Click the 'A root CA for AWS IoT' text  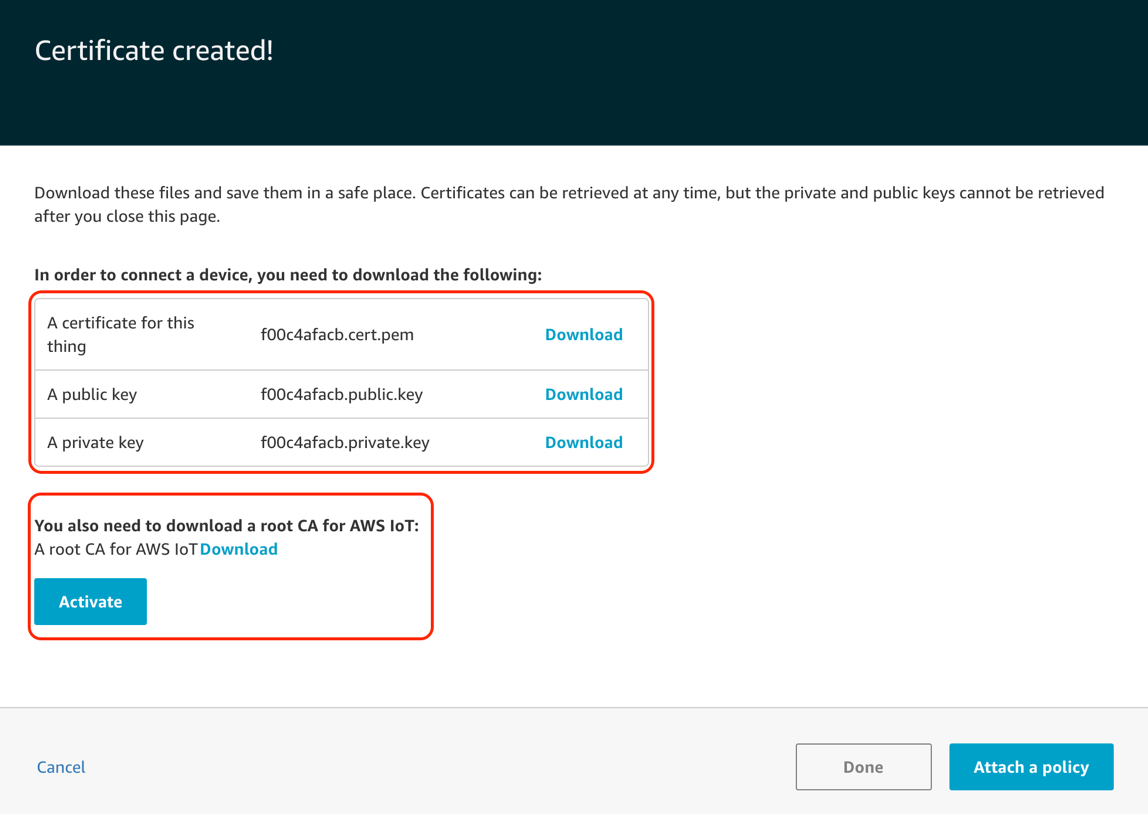pyautogui.click(x=116, y=550)
